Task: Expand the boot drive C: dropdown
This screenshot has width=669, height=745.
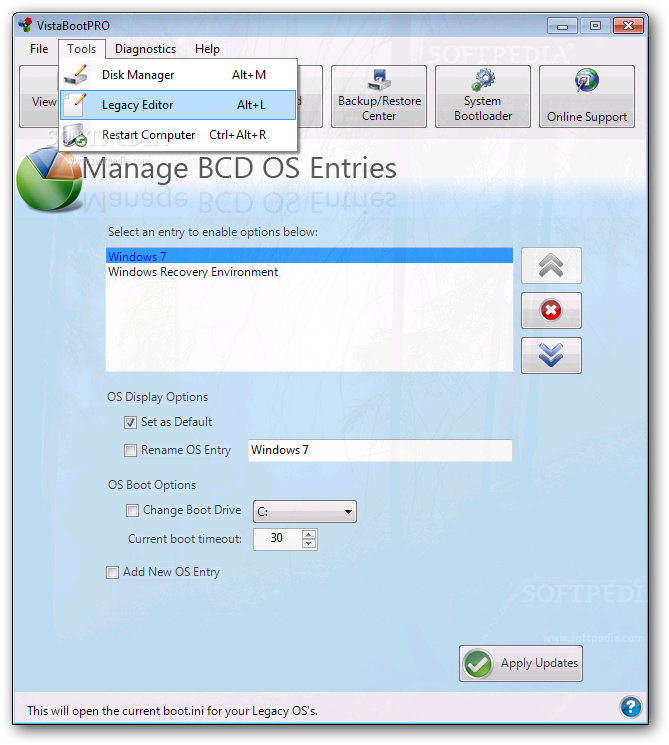Action: (348, 512)
